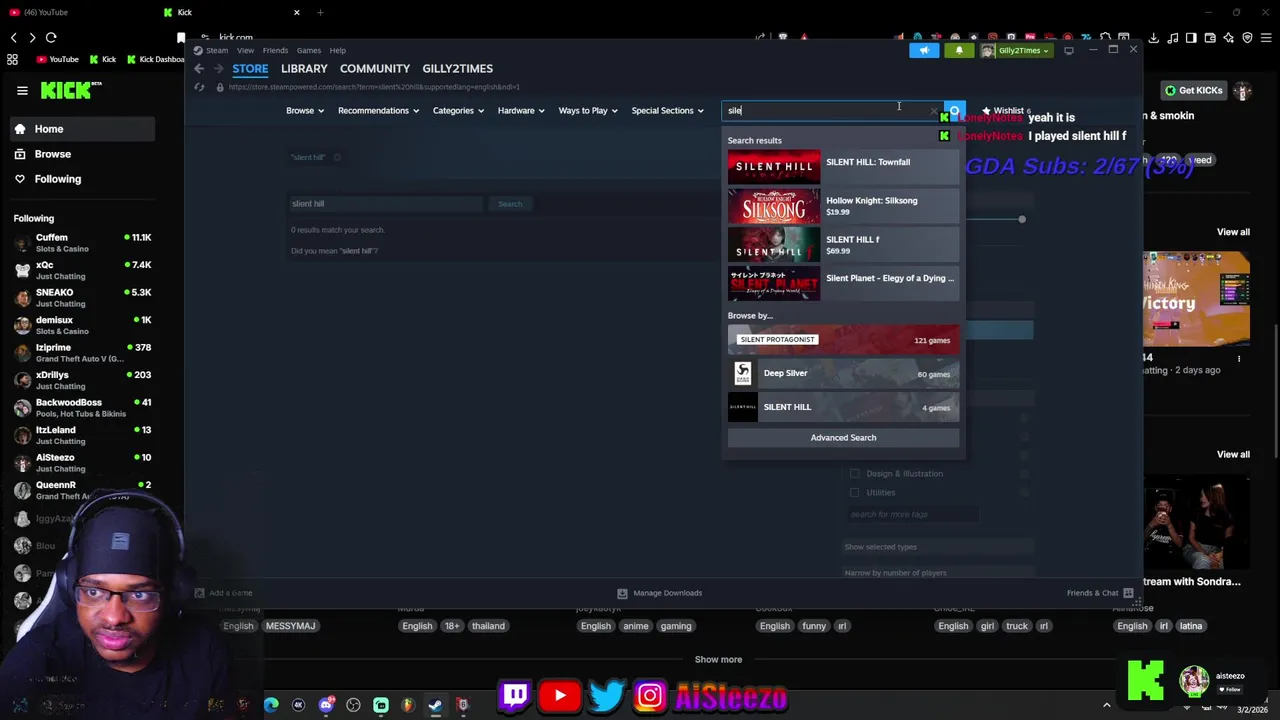Open Steam Games menu

tap(309, 50)
